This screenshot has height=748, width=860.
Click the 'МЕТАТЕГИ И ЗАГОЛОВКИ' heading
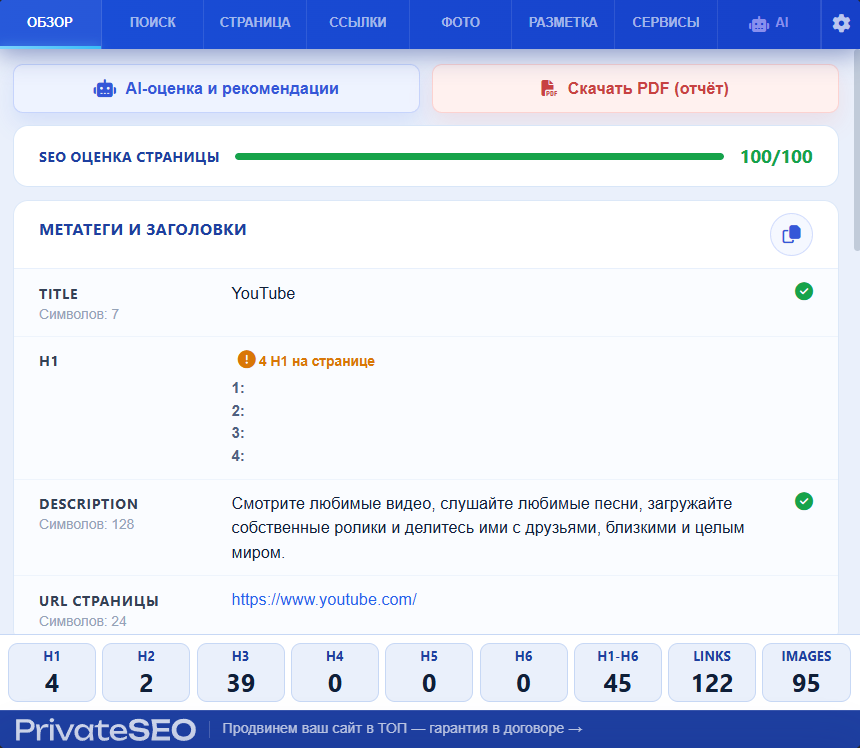(143, 229)
